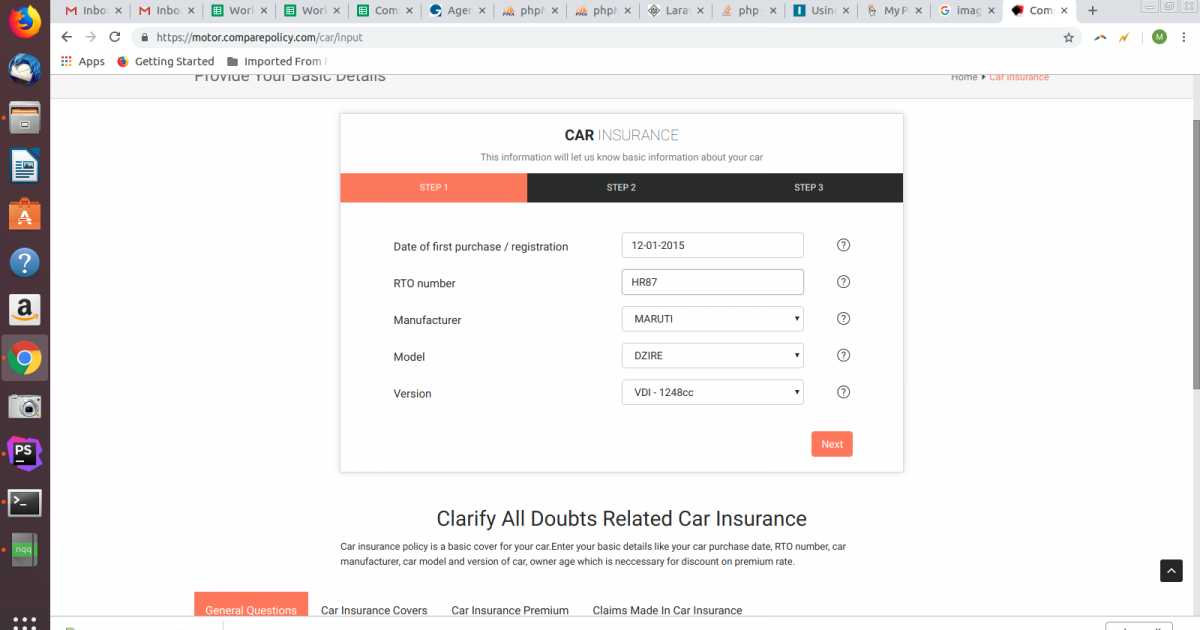This screenshot has width=1200, height=630.
Task: Go back with the browser back arrow
Action: [x=66, y=37]
